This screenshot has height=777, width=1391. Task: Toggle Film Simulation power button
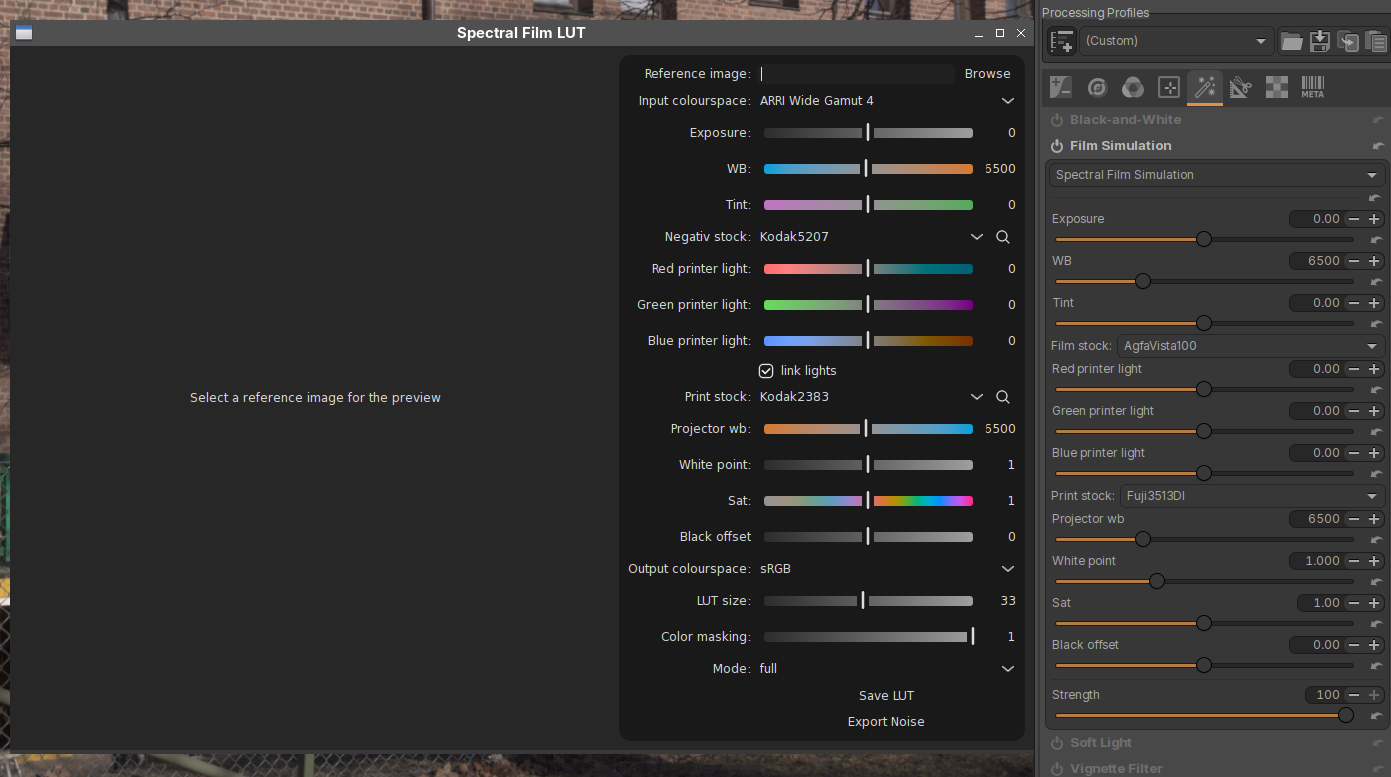1057,146
